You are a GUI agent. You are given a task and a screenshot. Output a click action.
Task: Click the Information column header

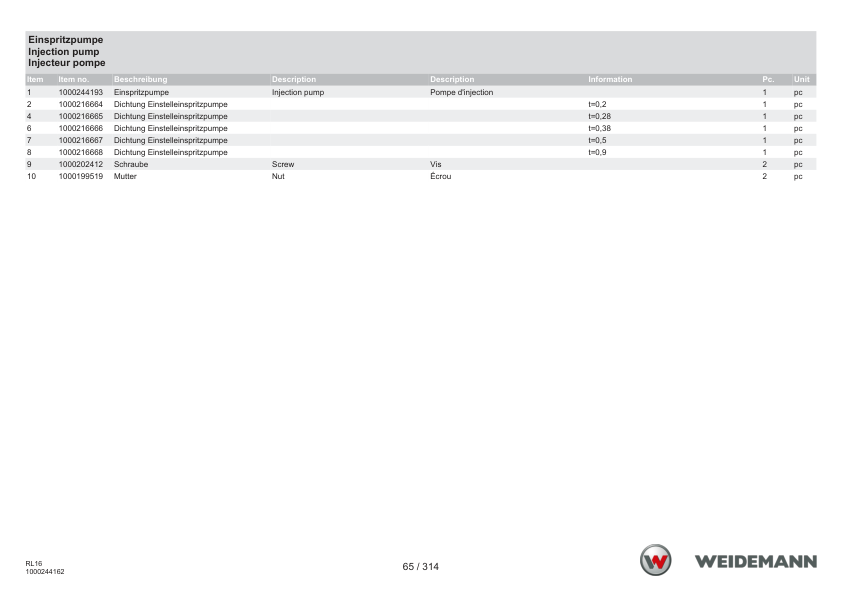click(610, 79)
